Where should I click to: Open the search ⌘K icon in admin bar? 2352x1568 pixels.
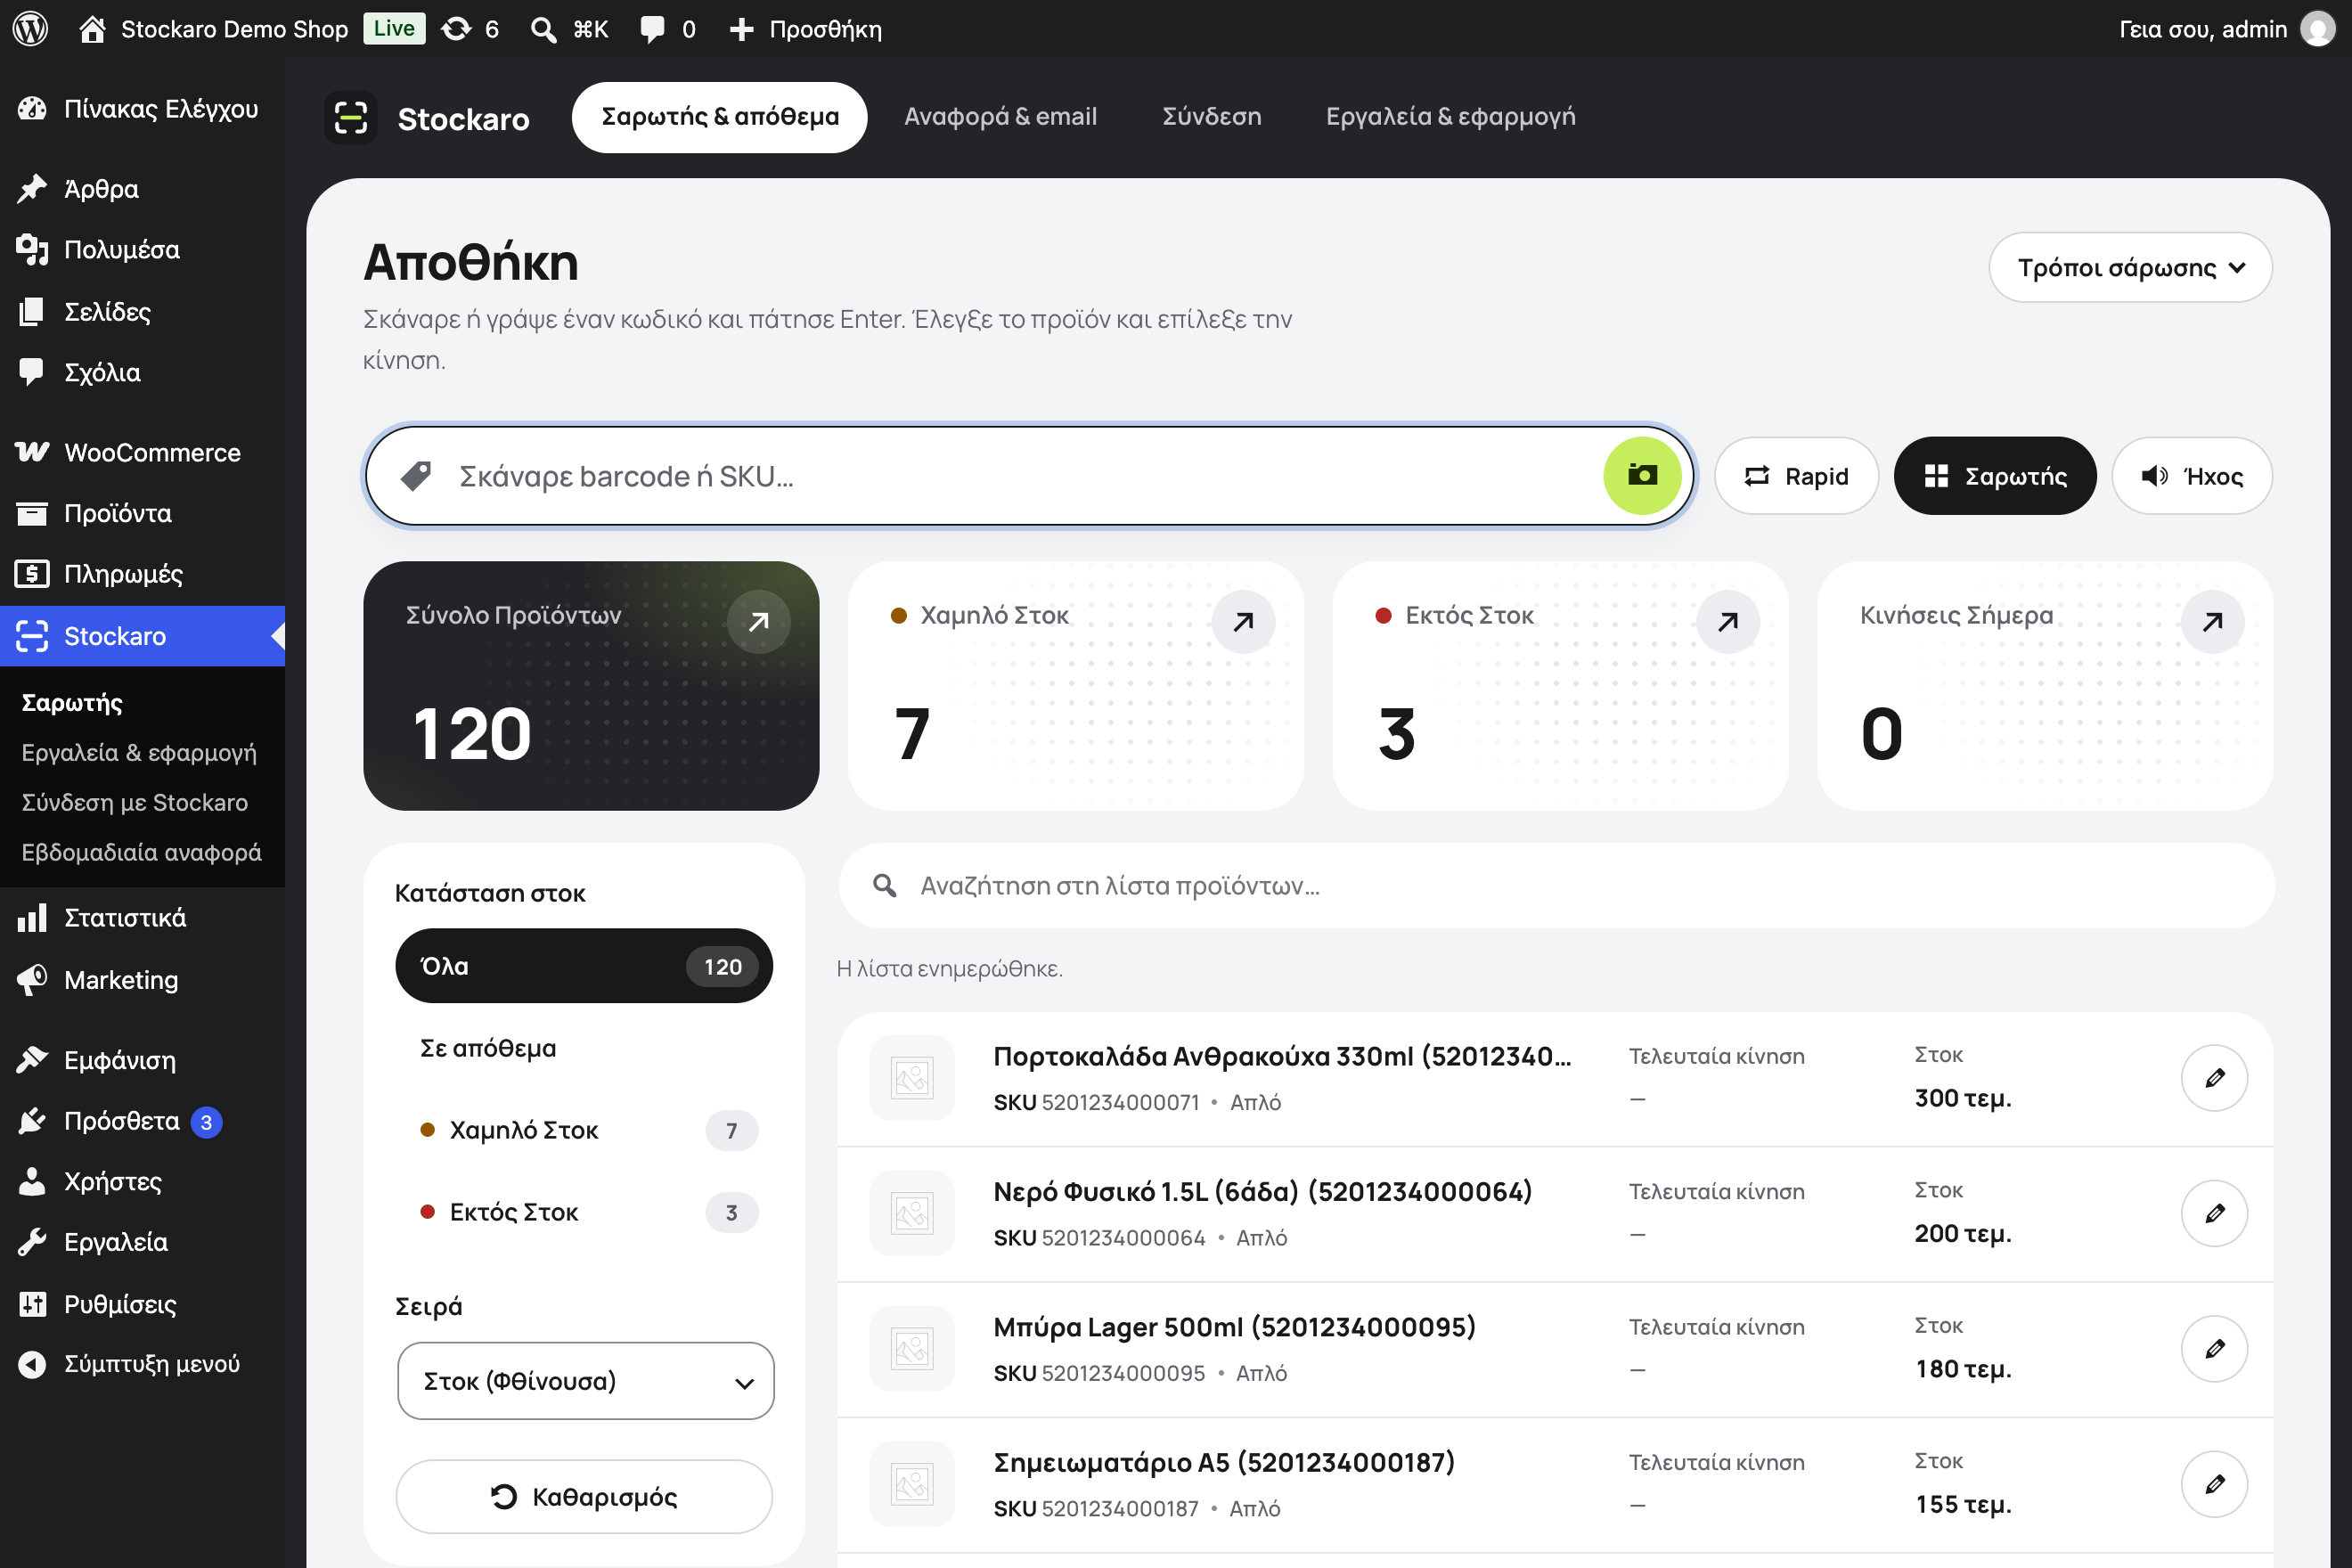(569, 29)
